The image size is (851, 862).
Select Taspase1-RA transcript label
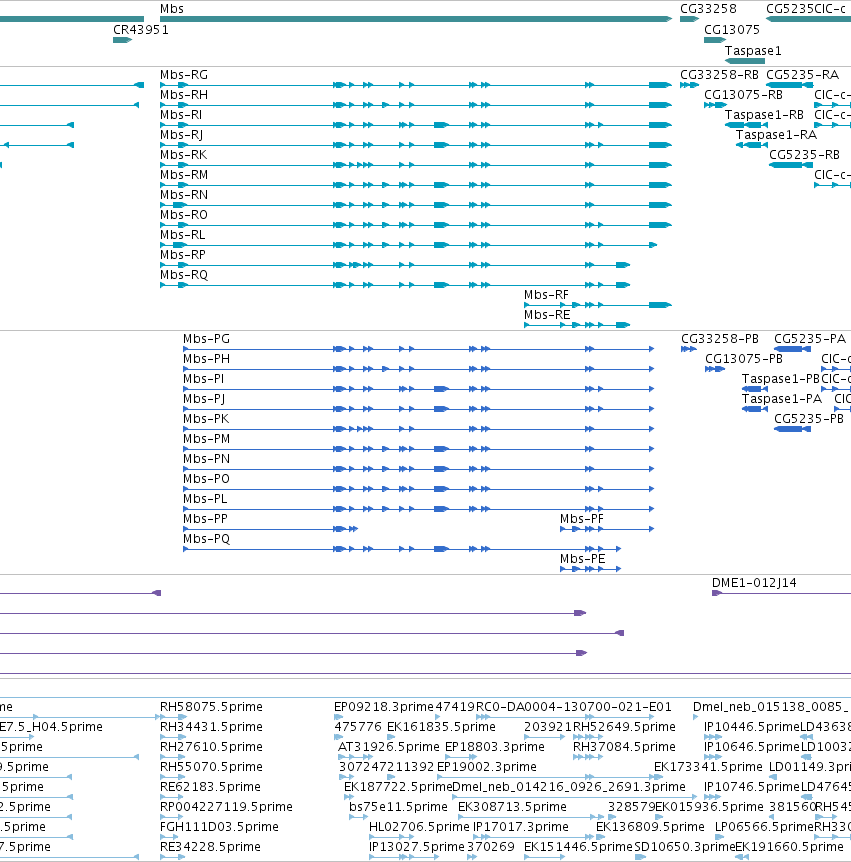(x=776, y=135)
